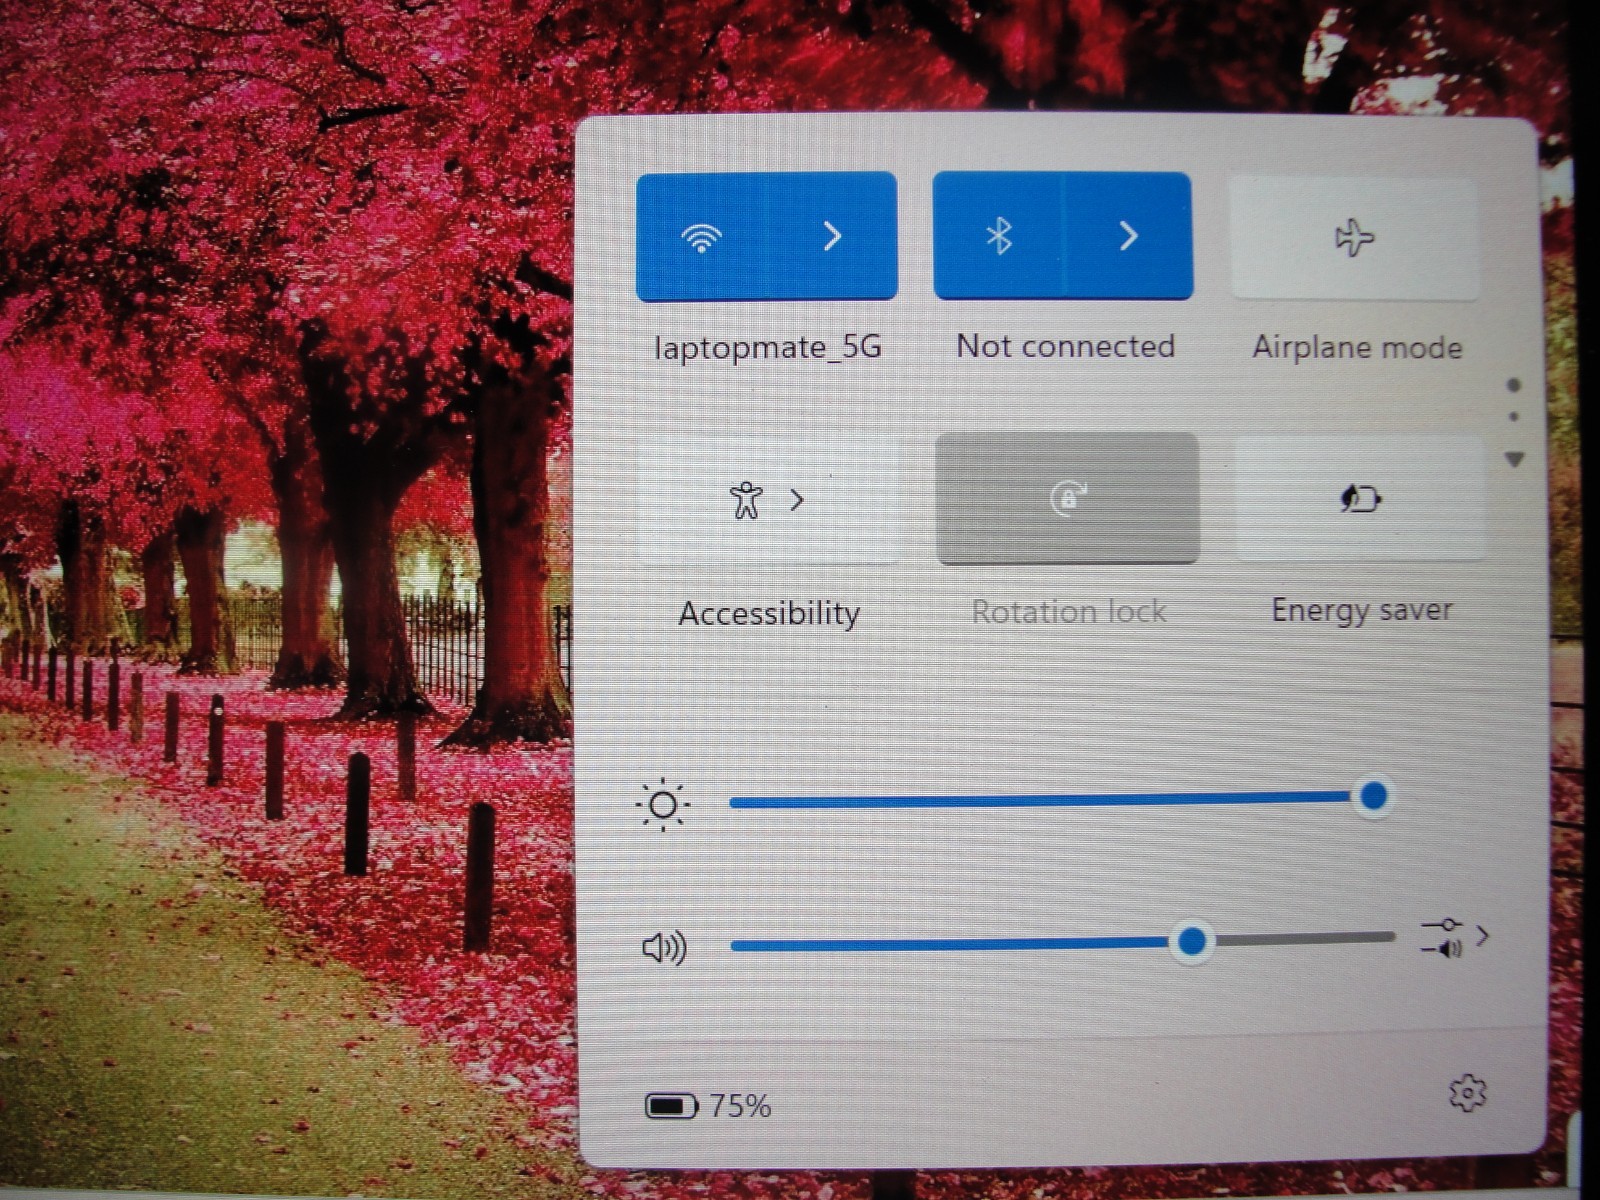Open Wi-Fi network list chevron

coord(832,237)
